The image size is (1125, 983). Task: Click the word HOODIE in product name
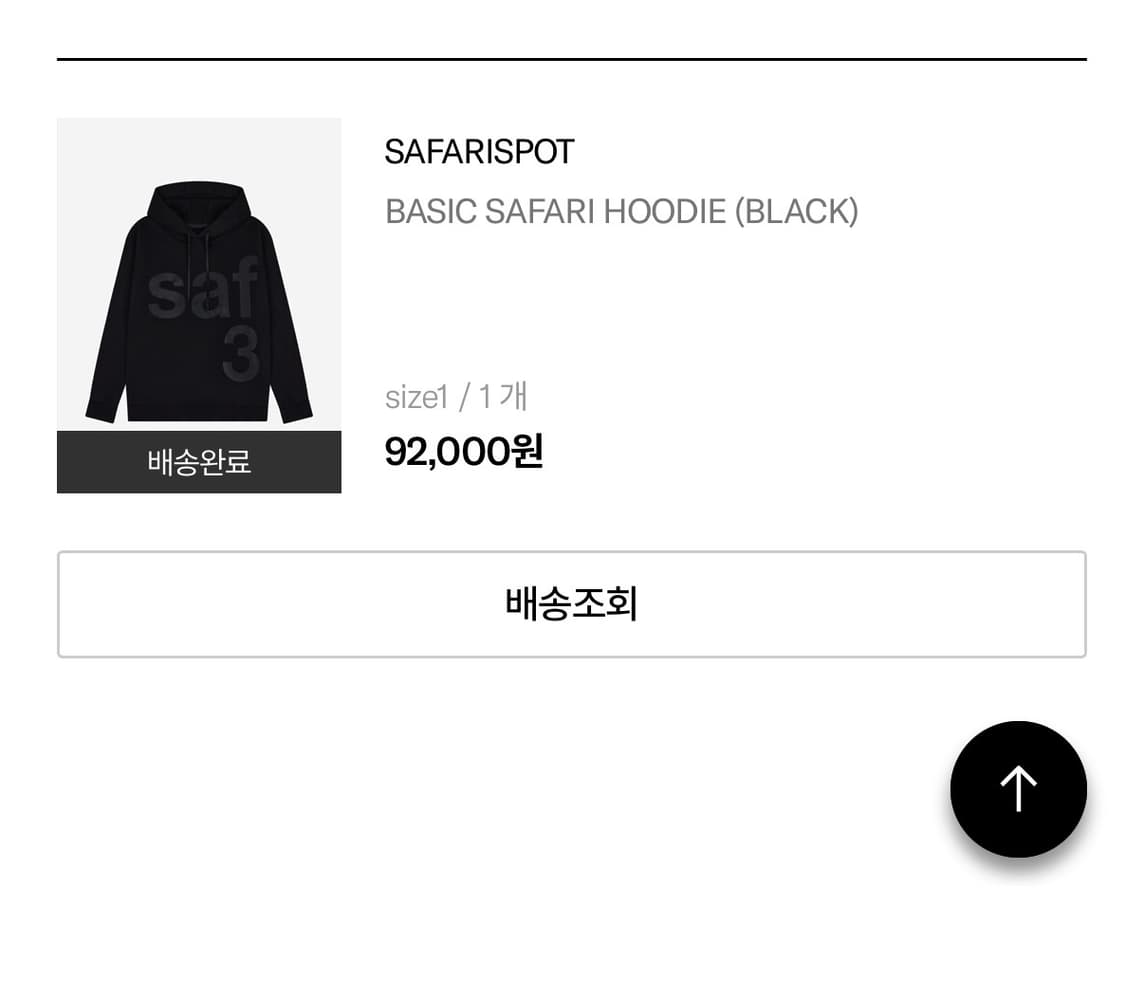(664, 212)
